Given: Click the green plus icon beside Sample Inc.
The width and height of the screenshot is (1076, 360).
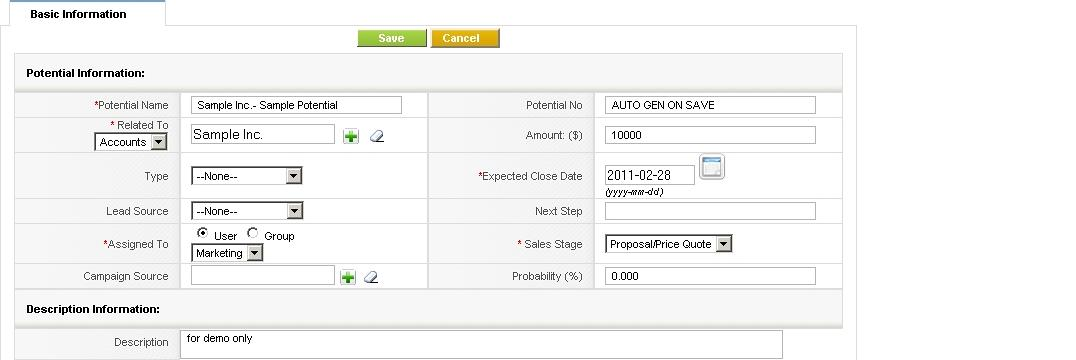Looking at the screenshot, I should click(x=351, y=136).
